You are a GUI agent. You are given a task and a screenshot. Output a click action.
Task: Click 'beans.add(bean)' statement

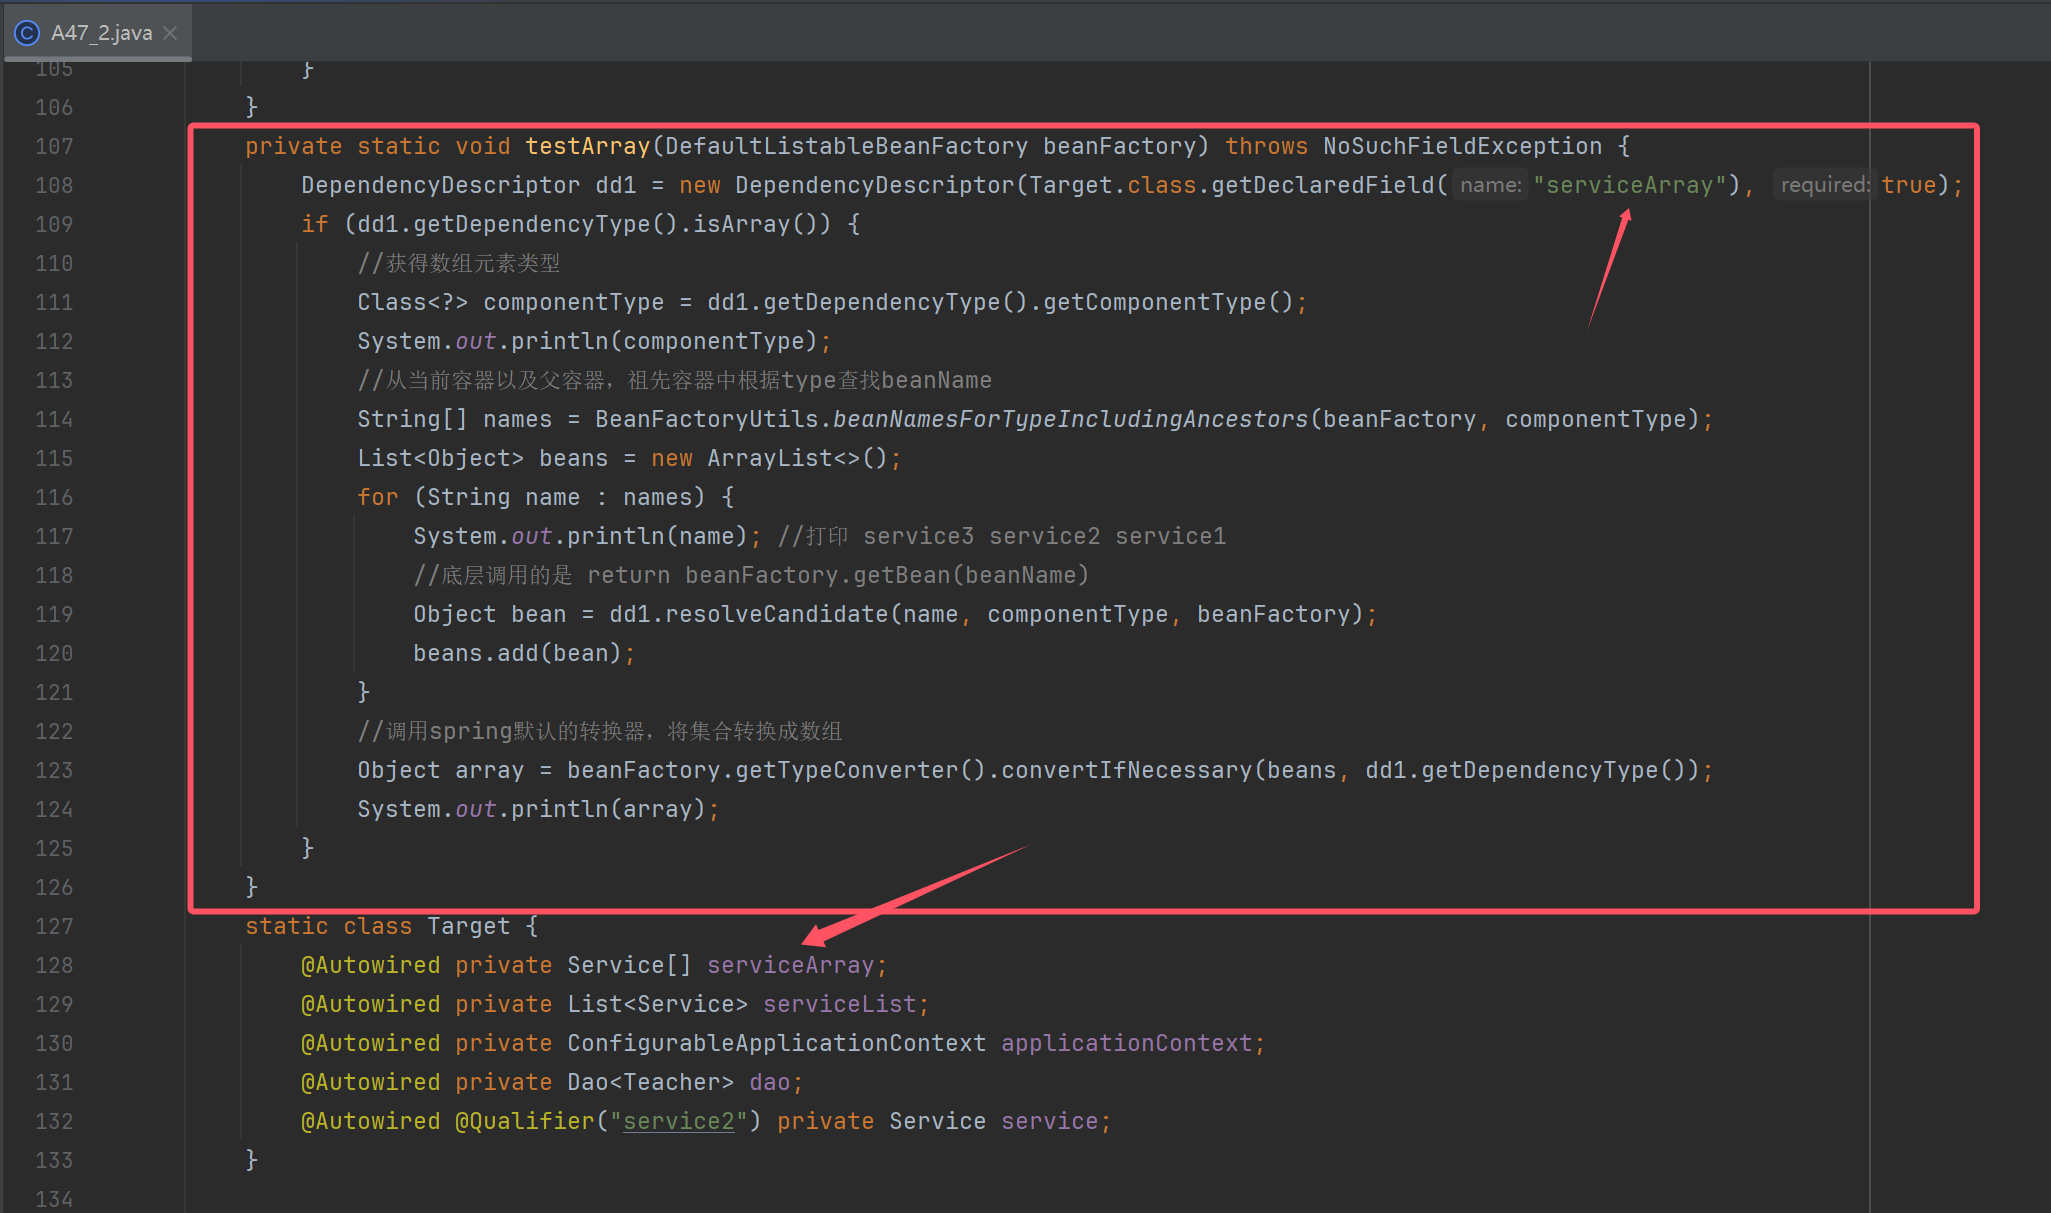point(524,653)
